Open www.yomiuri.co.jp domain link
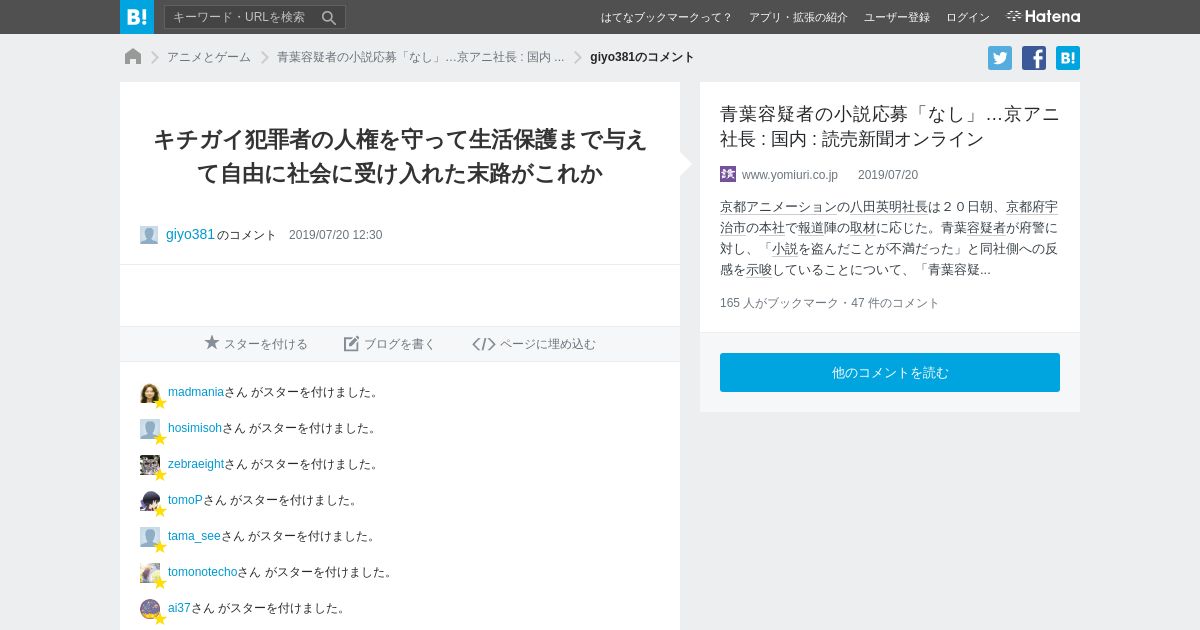The height and width of the screenshot is (630, 1200). click(x=790, y=175)
